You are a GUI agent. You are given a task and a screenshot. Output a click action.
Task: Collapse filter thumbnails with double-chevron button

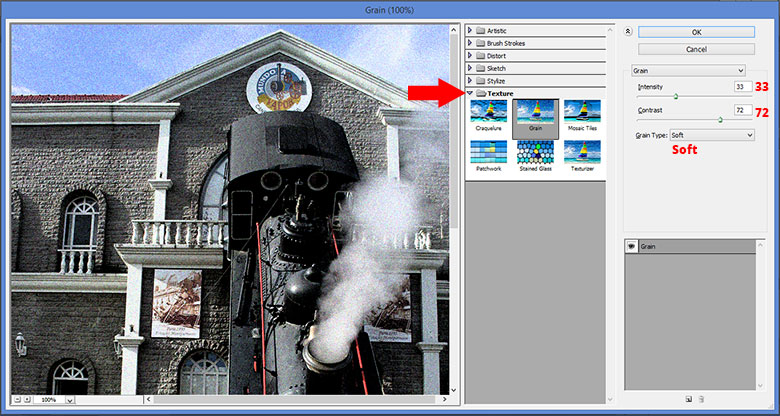pos(627,31)
